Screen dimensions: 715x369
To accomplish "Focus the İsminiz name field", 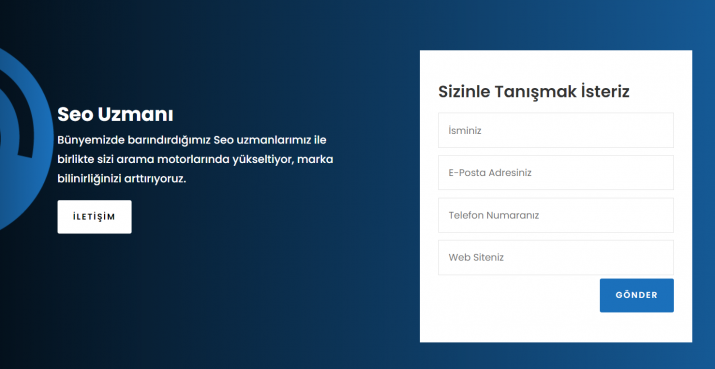I will tap(556, 130).
